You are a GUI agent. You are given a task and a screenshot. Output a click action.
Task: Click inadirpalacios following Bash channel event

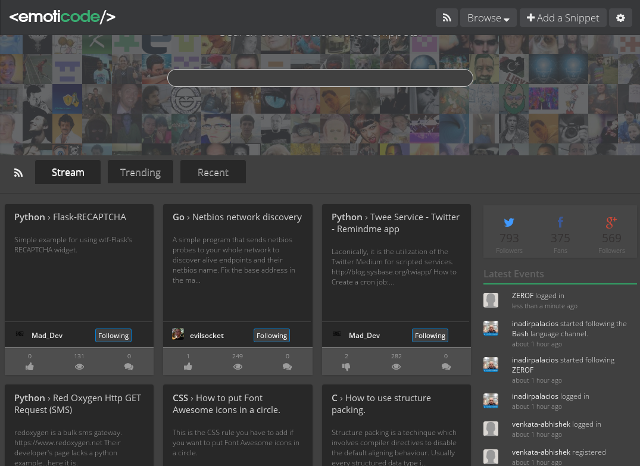569,328
